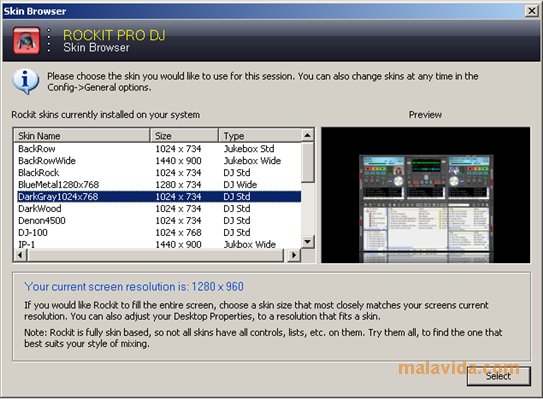Click the list's scroll down arrow
This screenshot has height=399, width=543.
(x=308, y=241)
